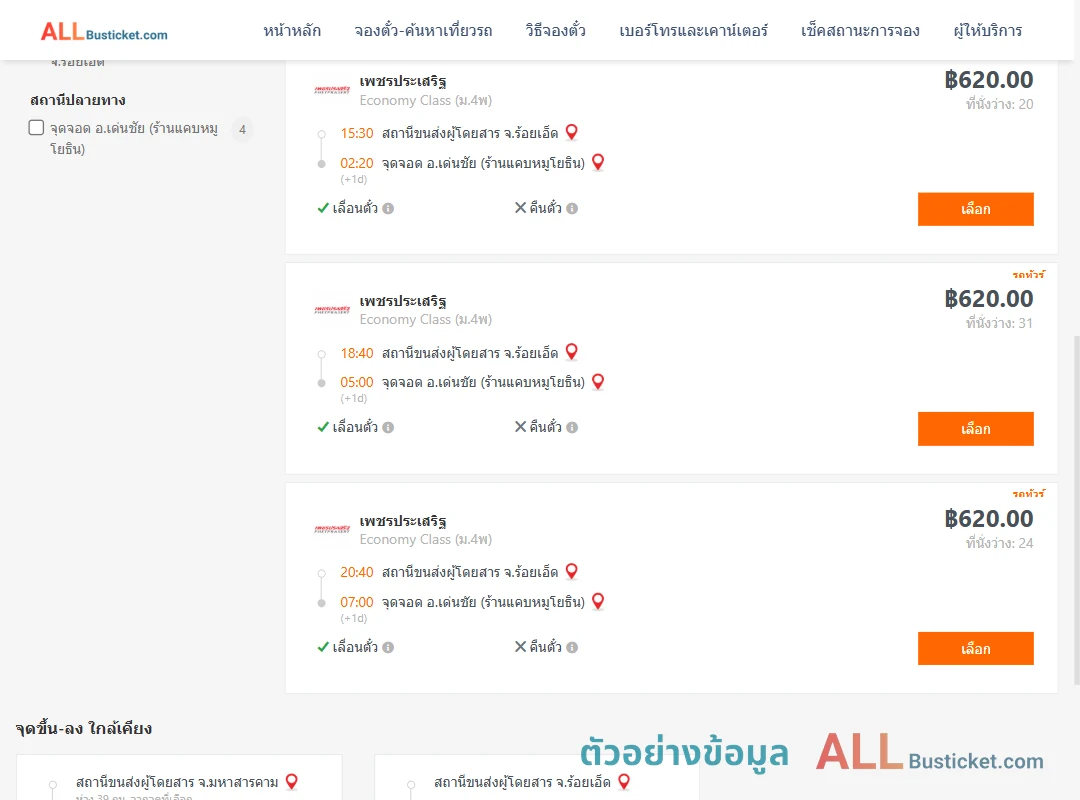Click the 18:40 departure time text
The width and height of the screenshot is (1080, 800).
tap(357, 353)
